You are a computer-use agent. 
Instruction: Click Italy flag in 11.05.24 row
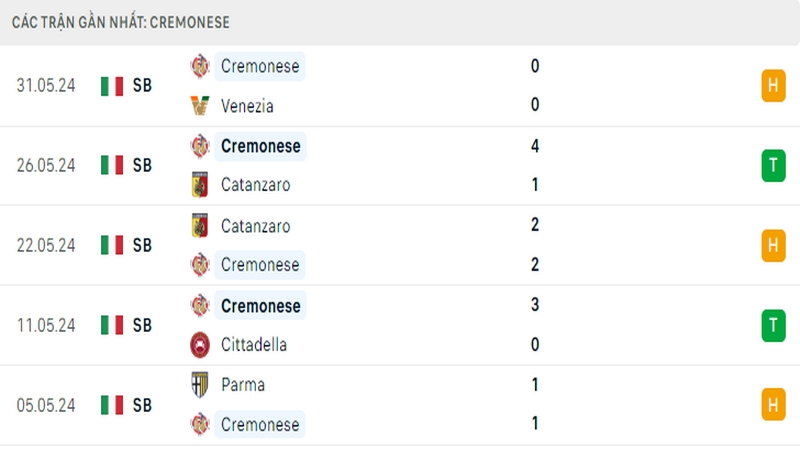click(112, 325)
